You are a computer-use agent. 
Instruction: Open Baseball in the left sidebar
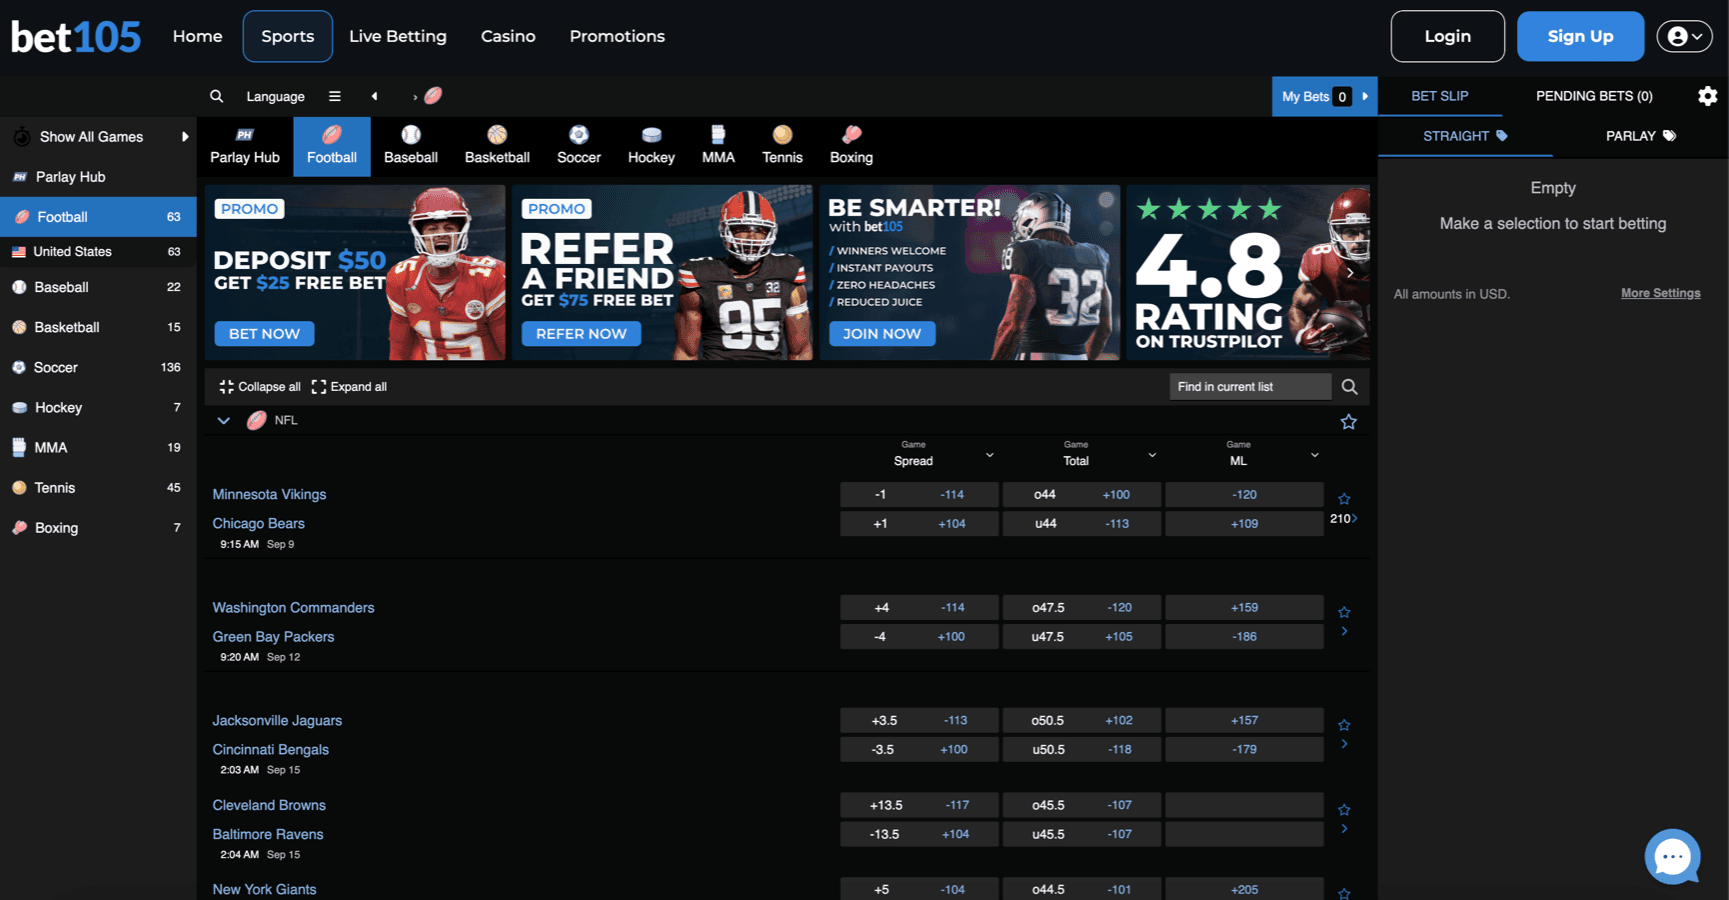point(98,287)
